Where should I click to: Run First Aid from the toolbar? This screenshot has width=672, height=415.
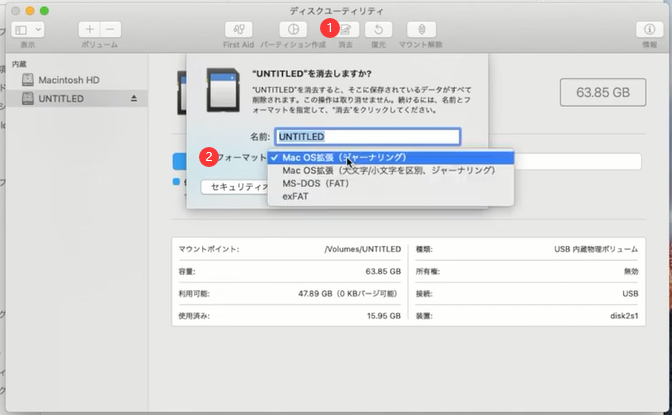point(239,30)
